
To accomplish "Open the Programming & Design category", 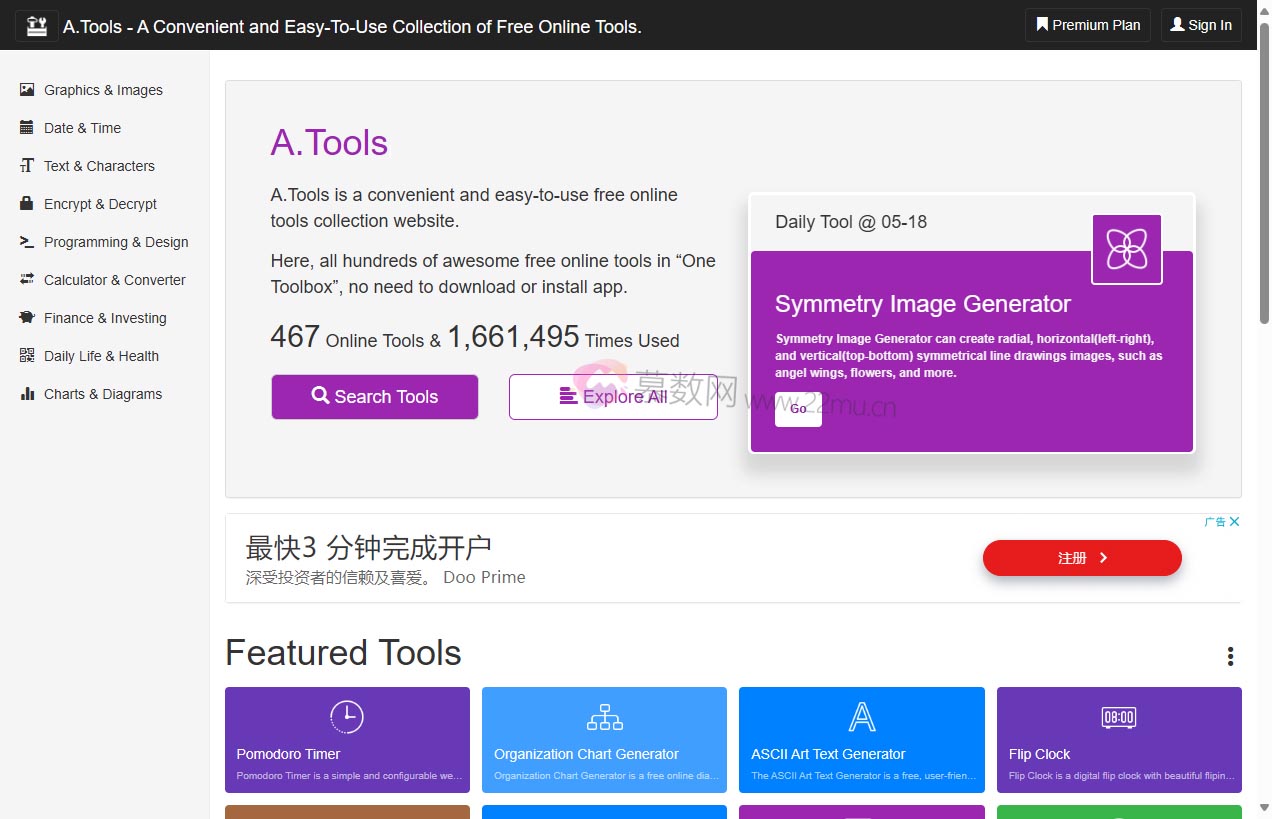I will 26,242.
